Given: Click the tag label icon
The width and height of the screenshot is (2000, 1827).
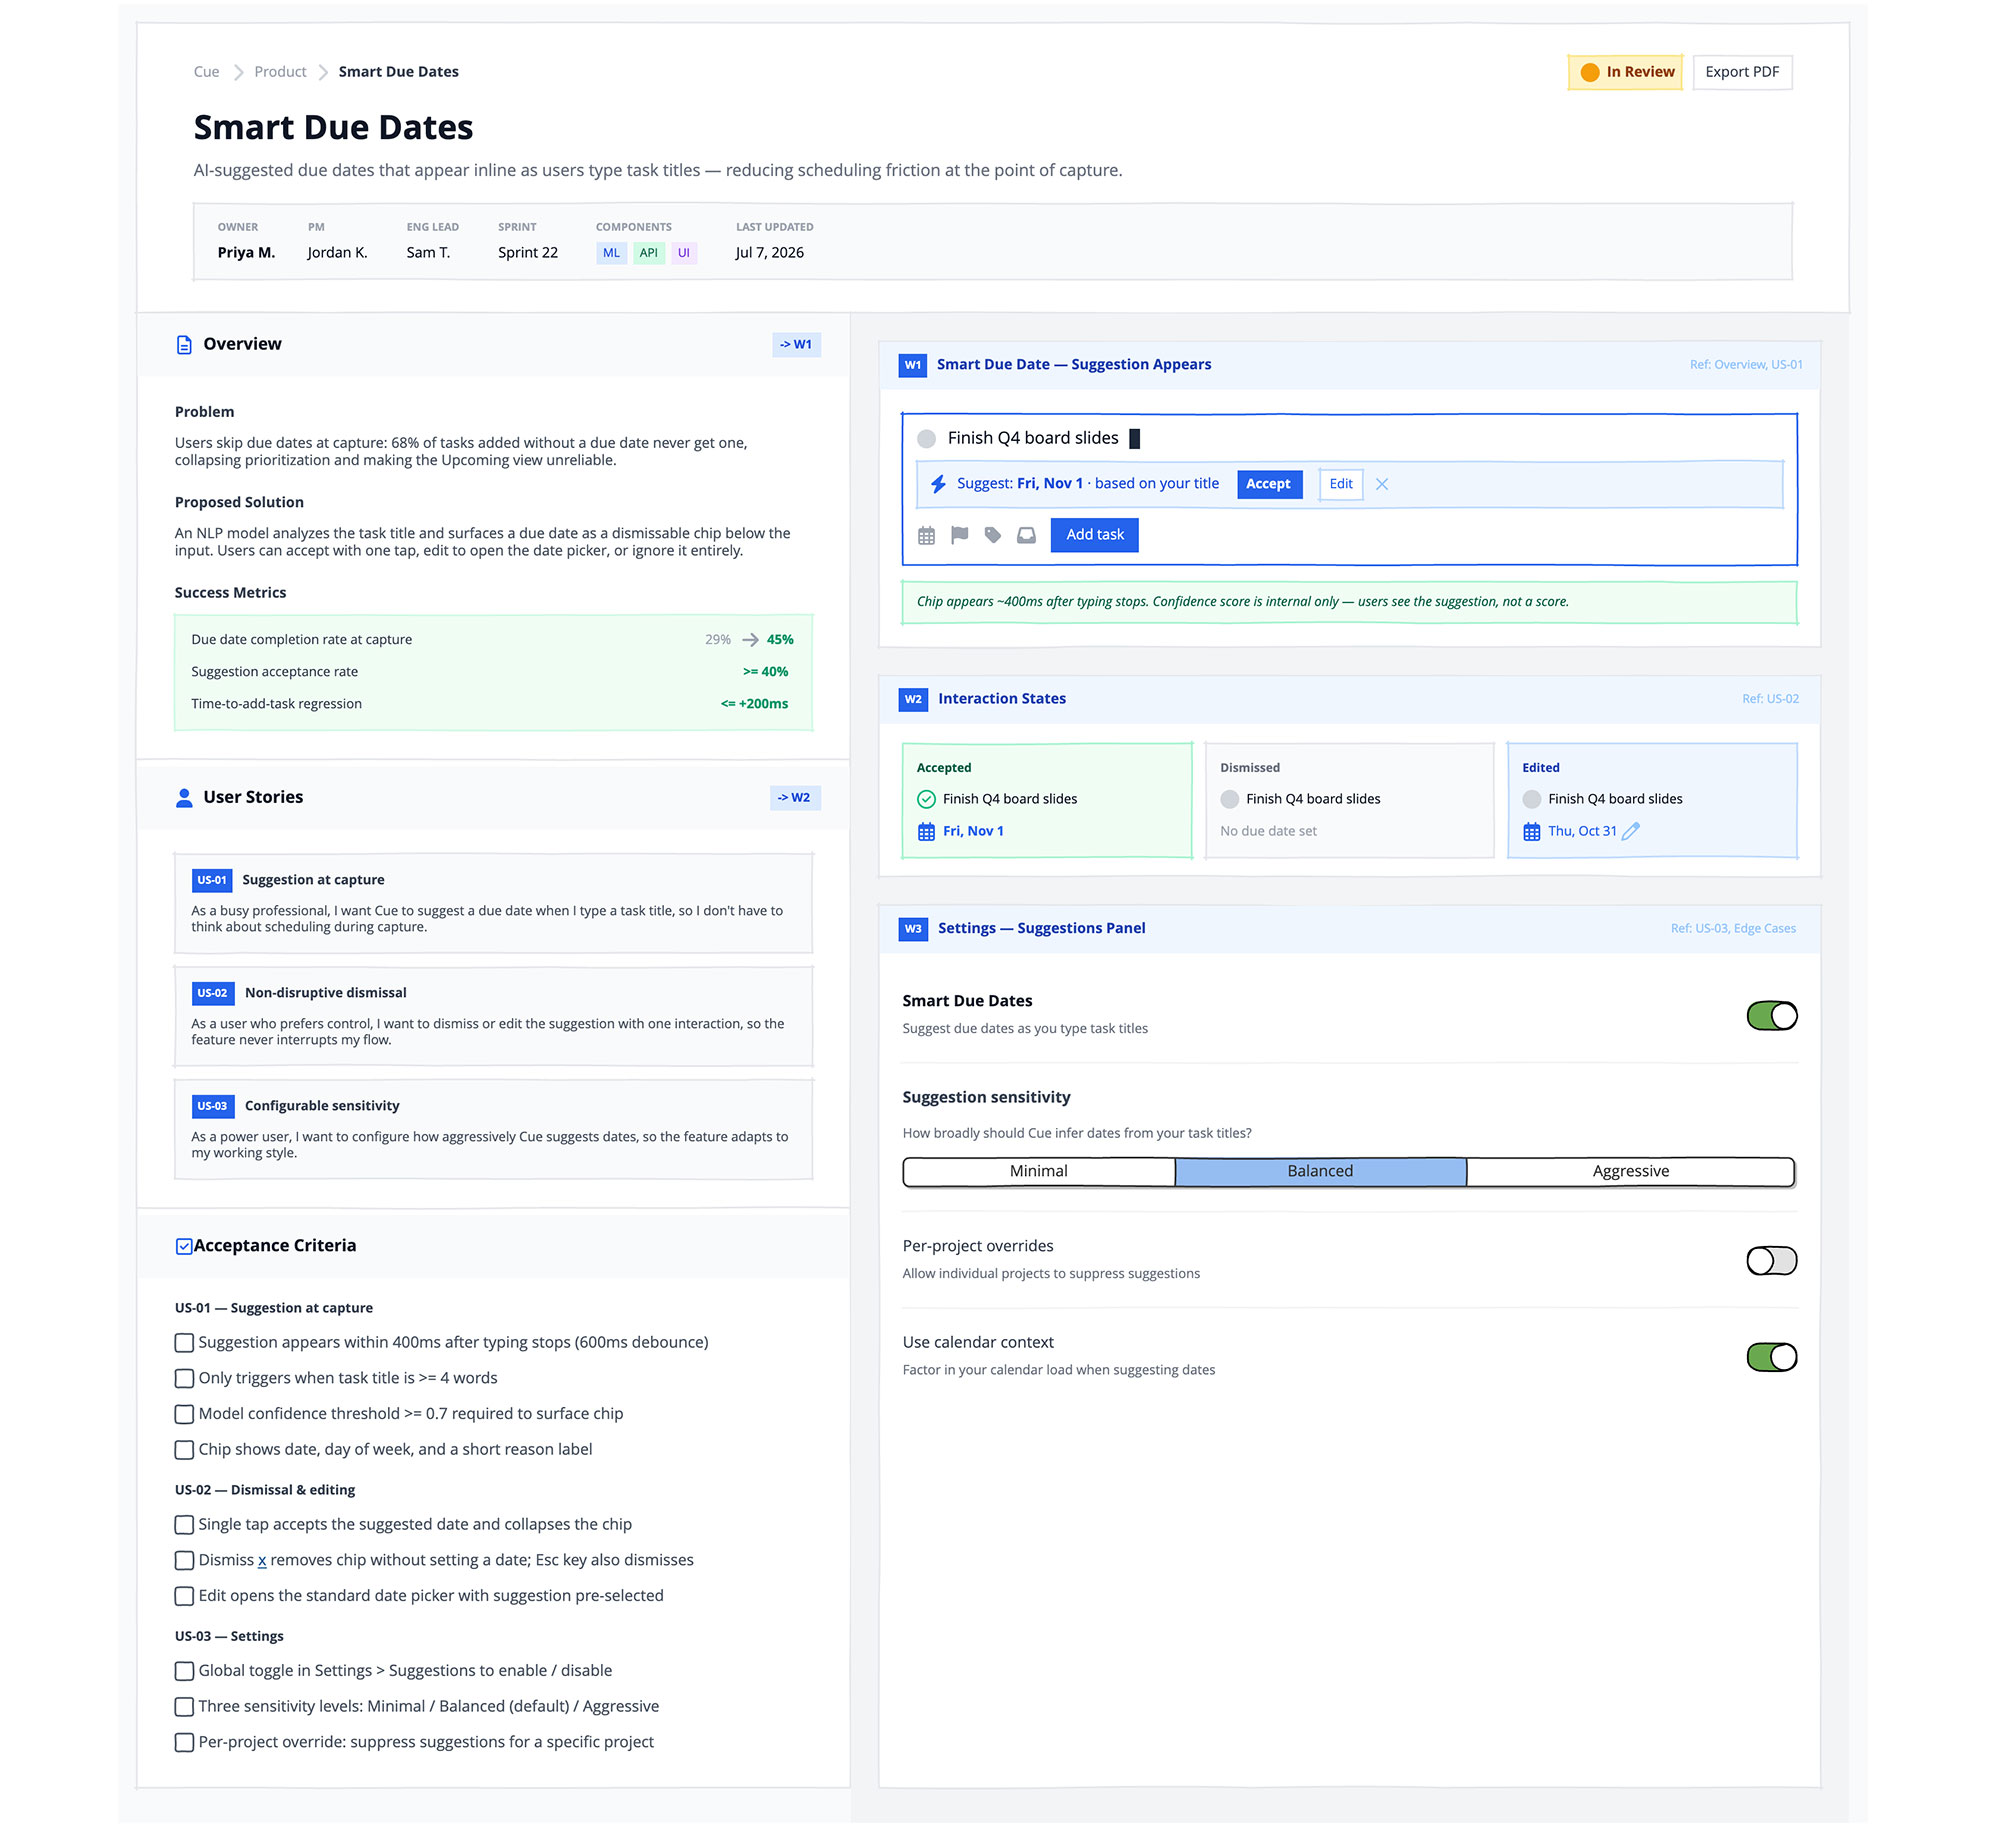Looking at the screenshot, I should pyautogui.click(x=993, y=535).
